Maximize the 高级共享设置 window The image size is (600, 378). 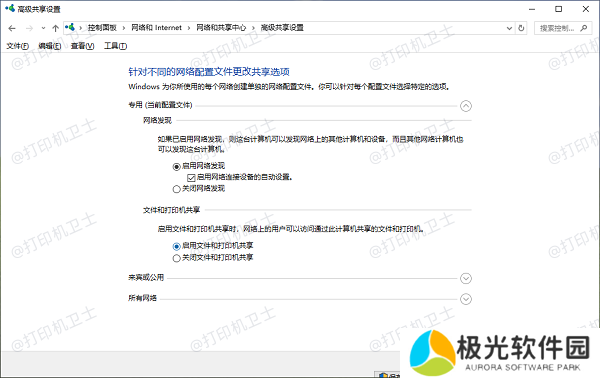tap(559, 9)
